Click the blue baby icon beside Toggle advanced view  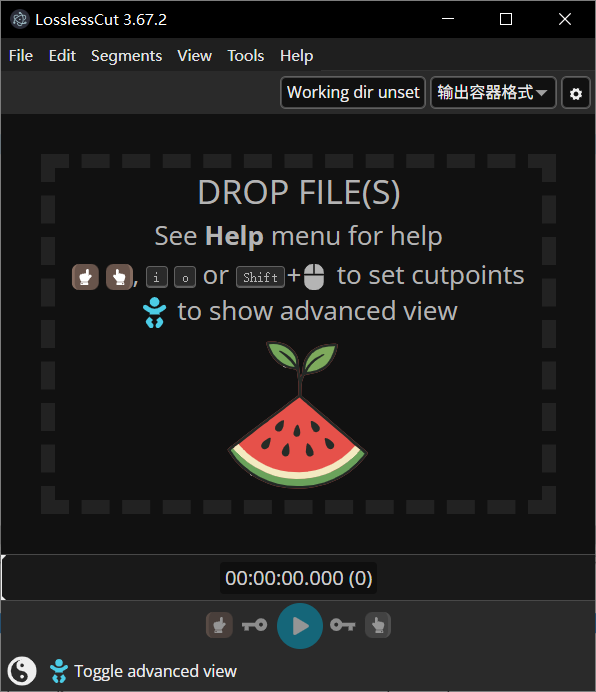coord(59,671)
